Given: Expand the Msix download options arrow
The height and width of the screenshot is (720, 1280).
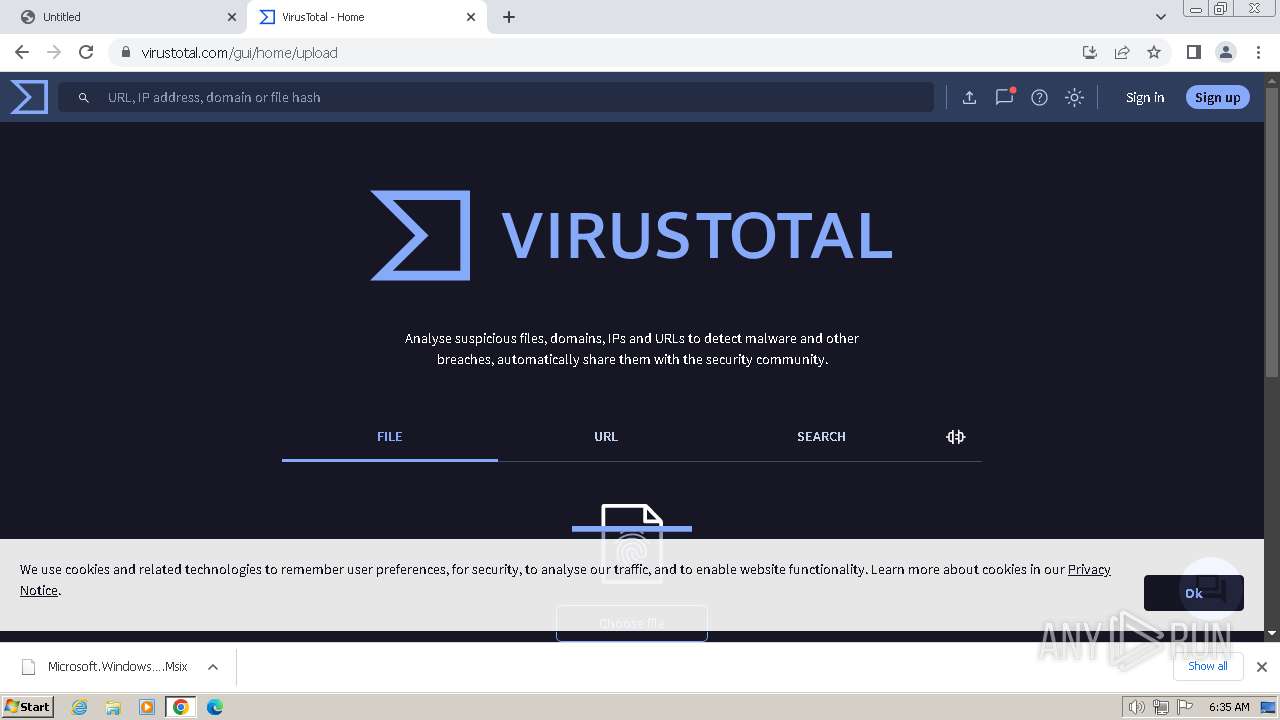Looking at the screenshot, I should [212, 667].
